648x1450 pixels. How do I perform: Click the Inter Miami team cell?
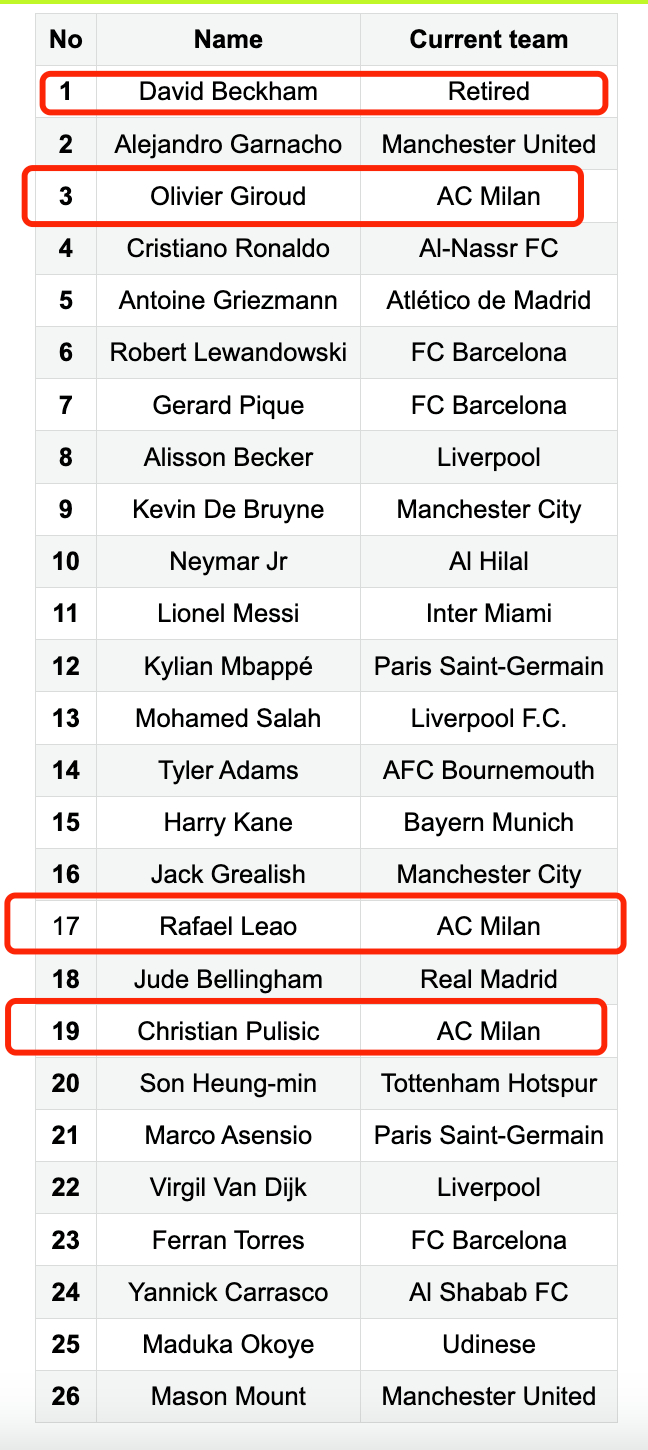point(489,614)
